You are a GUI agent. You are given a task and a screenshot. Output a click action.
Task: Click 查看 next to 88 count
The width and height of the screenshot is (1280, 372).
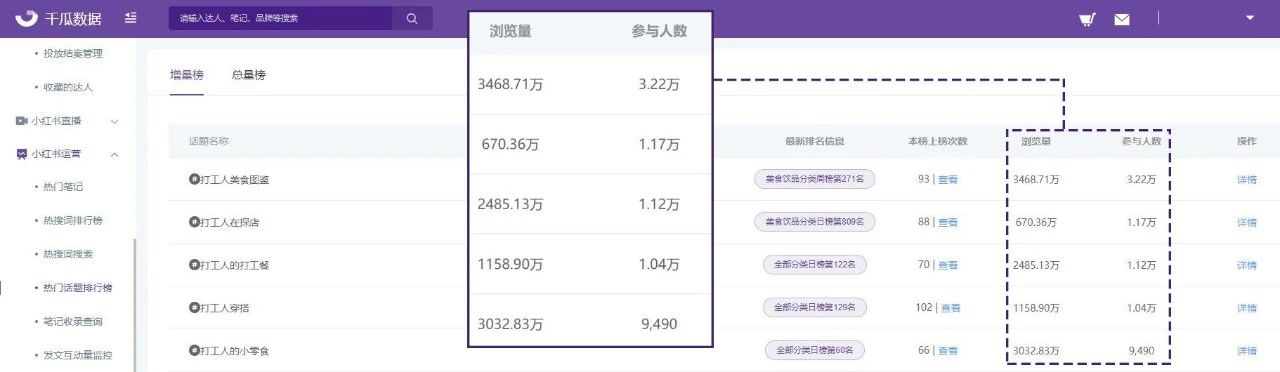tap(948, 222)
